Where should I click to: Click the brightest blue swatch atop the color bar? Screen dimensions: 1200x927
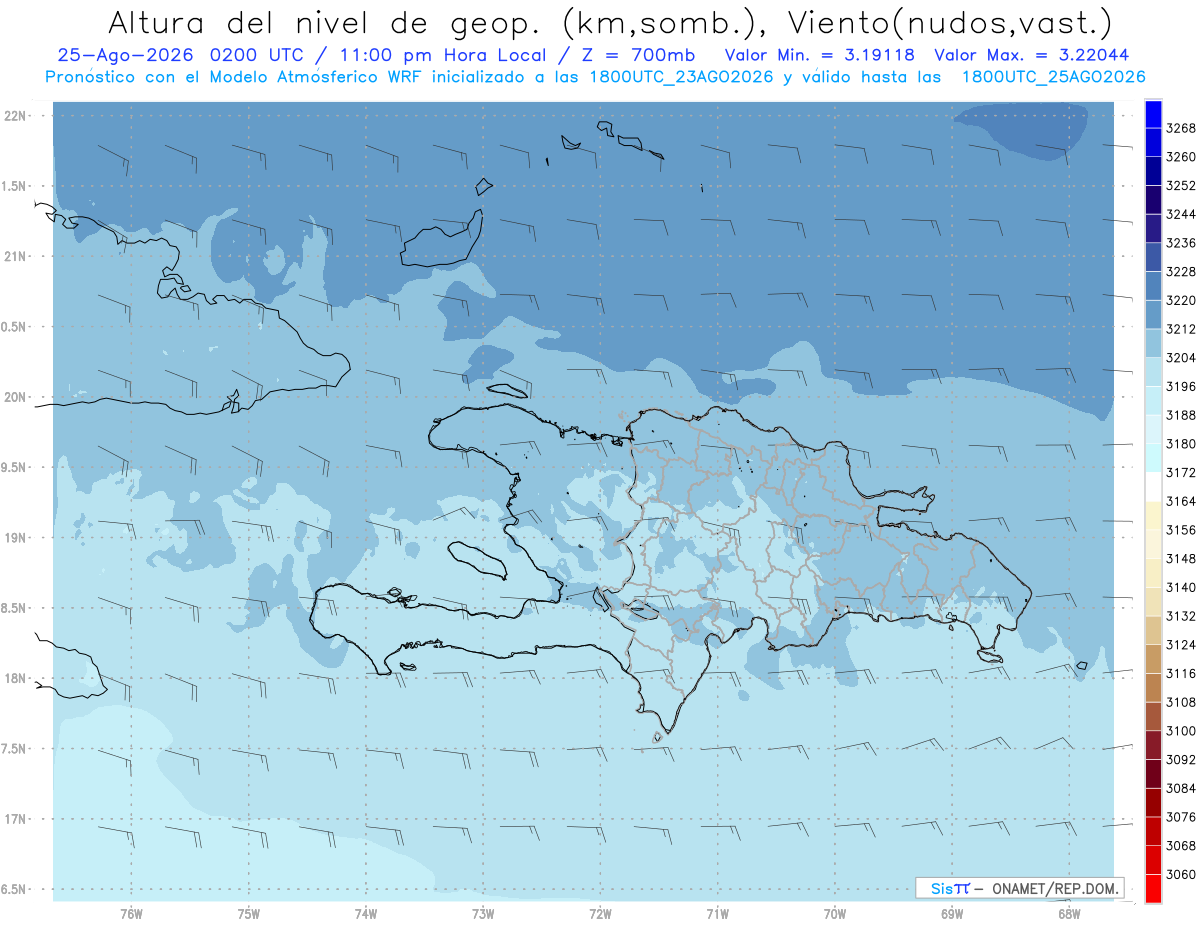point(1153,113)
